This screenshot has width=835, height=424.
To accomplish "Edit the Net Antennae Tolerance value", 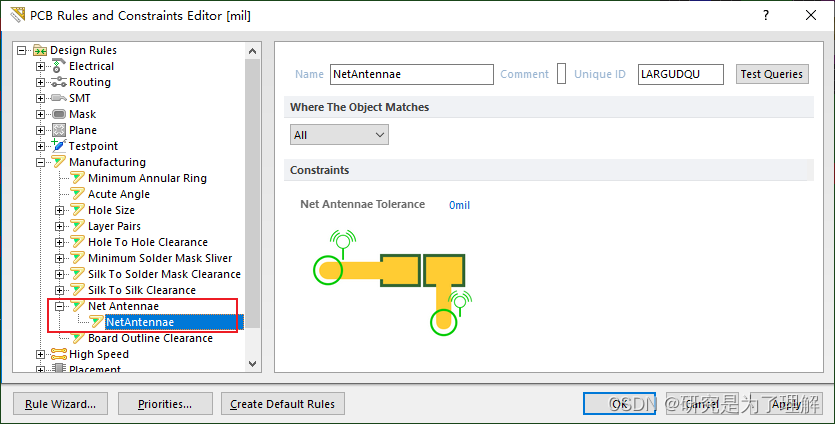I will click(459, 205).
